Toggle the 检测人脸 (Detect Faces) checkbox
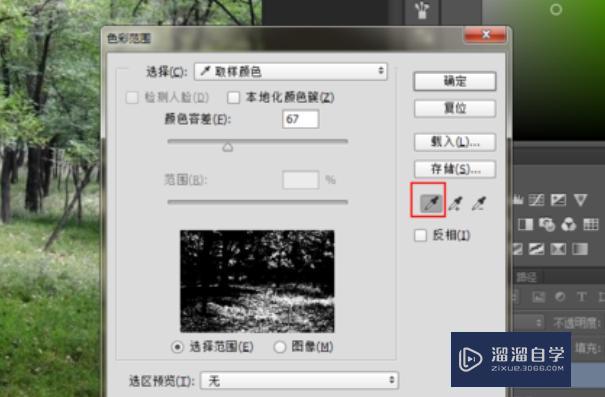Image resolution: width=605 pixels, height=397 pixels. (x=132, y=97)
